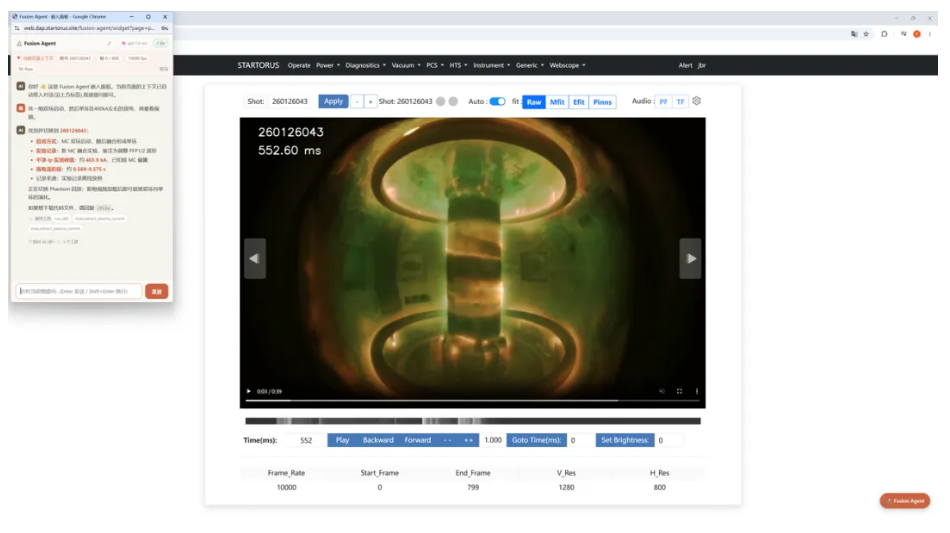Click the widget address bar URL
Screen dimensions: 950x533
click(x=89, y=28)
